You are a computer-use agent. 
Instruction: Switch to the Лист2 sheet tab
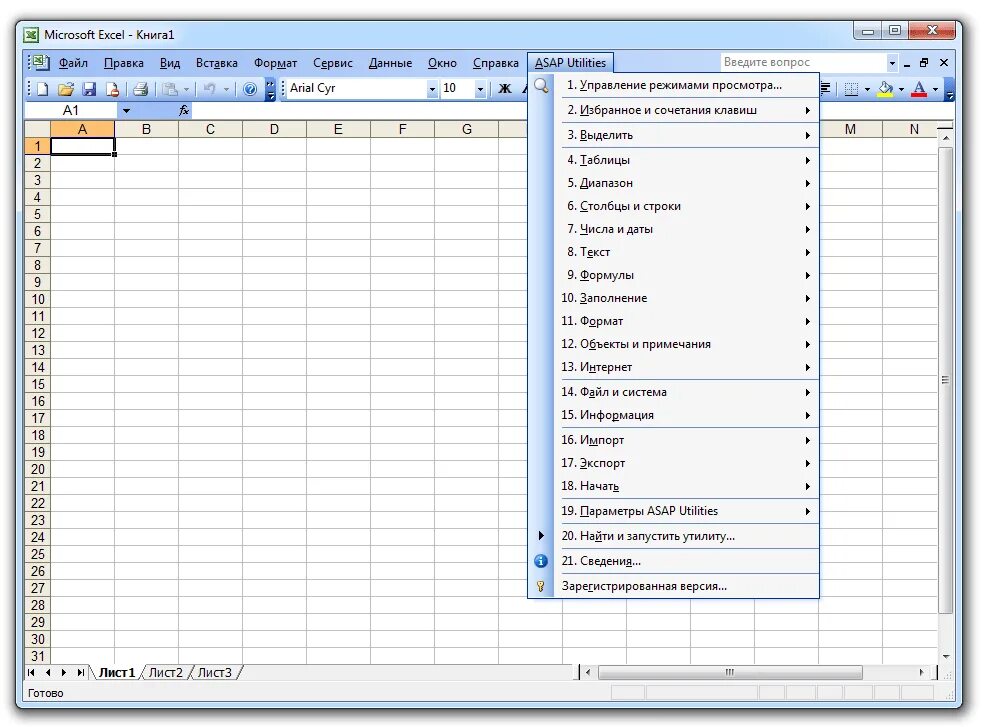coord(166,673)
